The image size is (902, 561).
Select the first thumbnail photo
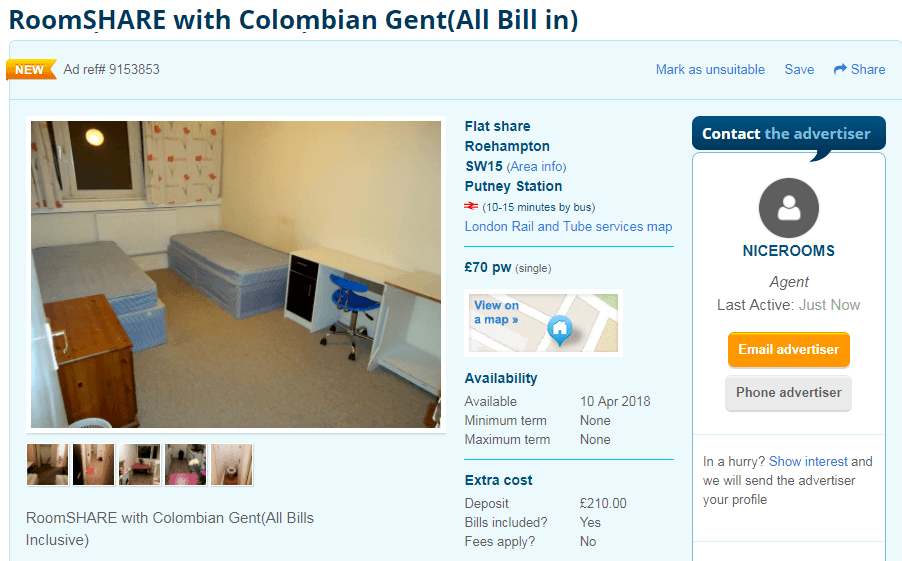[48, 465]
